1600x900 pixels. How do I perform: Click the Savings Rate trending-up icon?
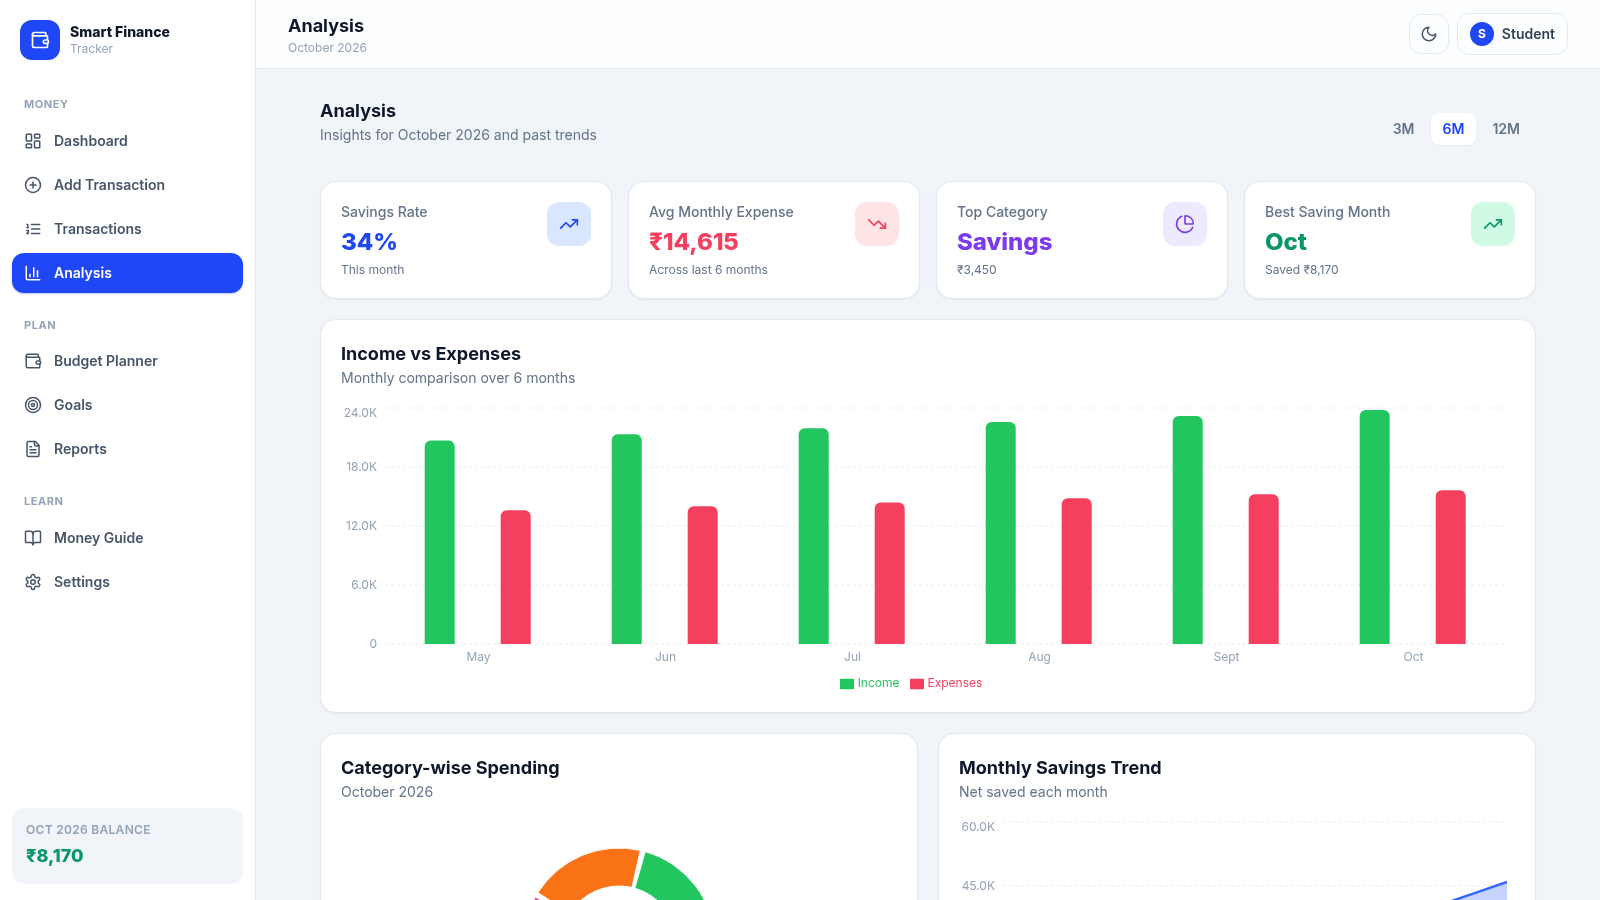(569, 224)
